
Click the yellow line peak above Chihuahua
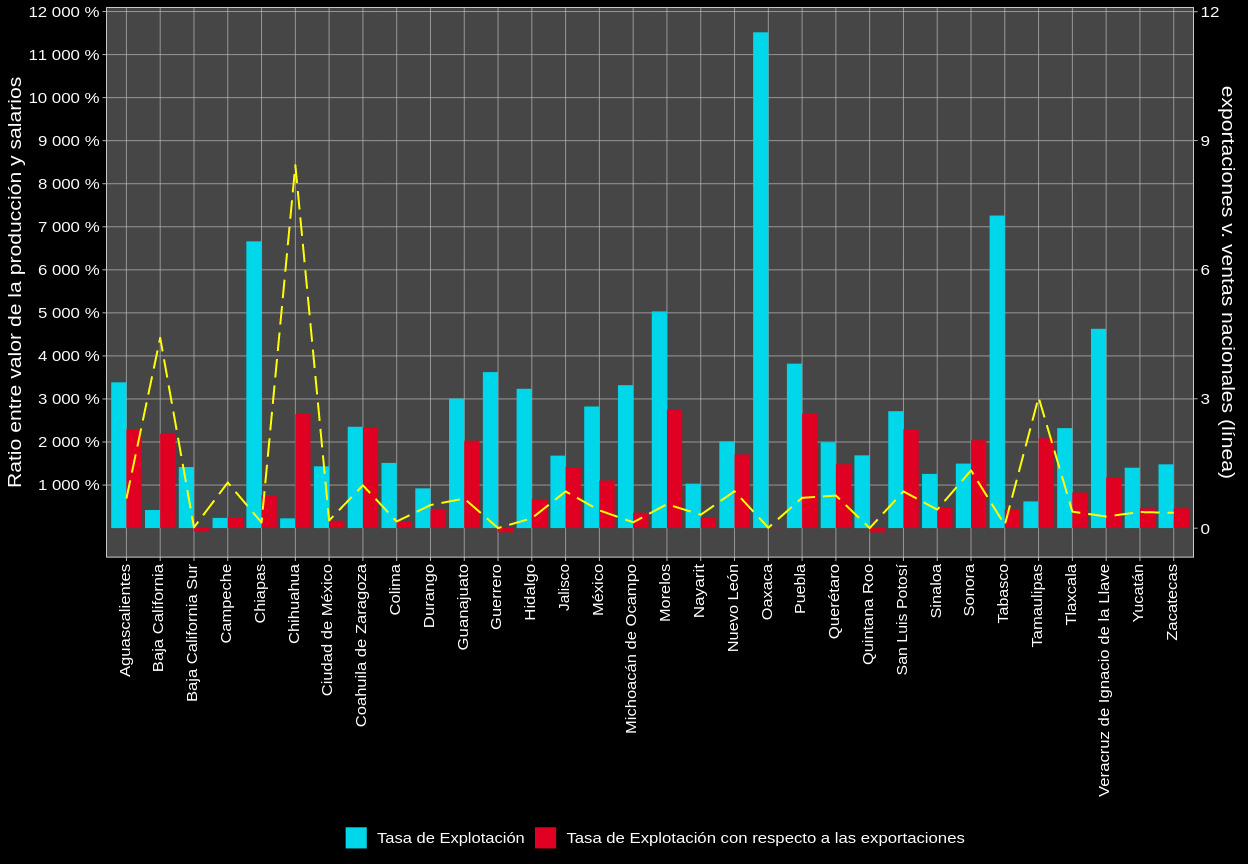click(295, 166)
